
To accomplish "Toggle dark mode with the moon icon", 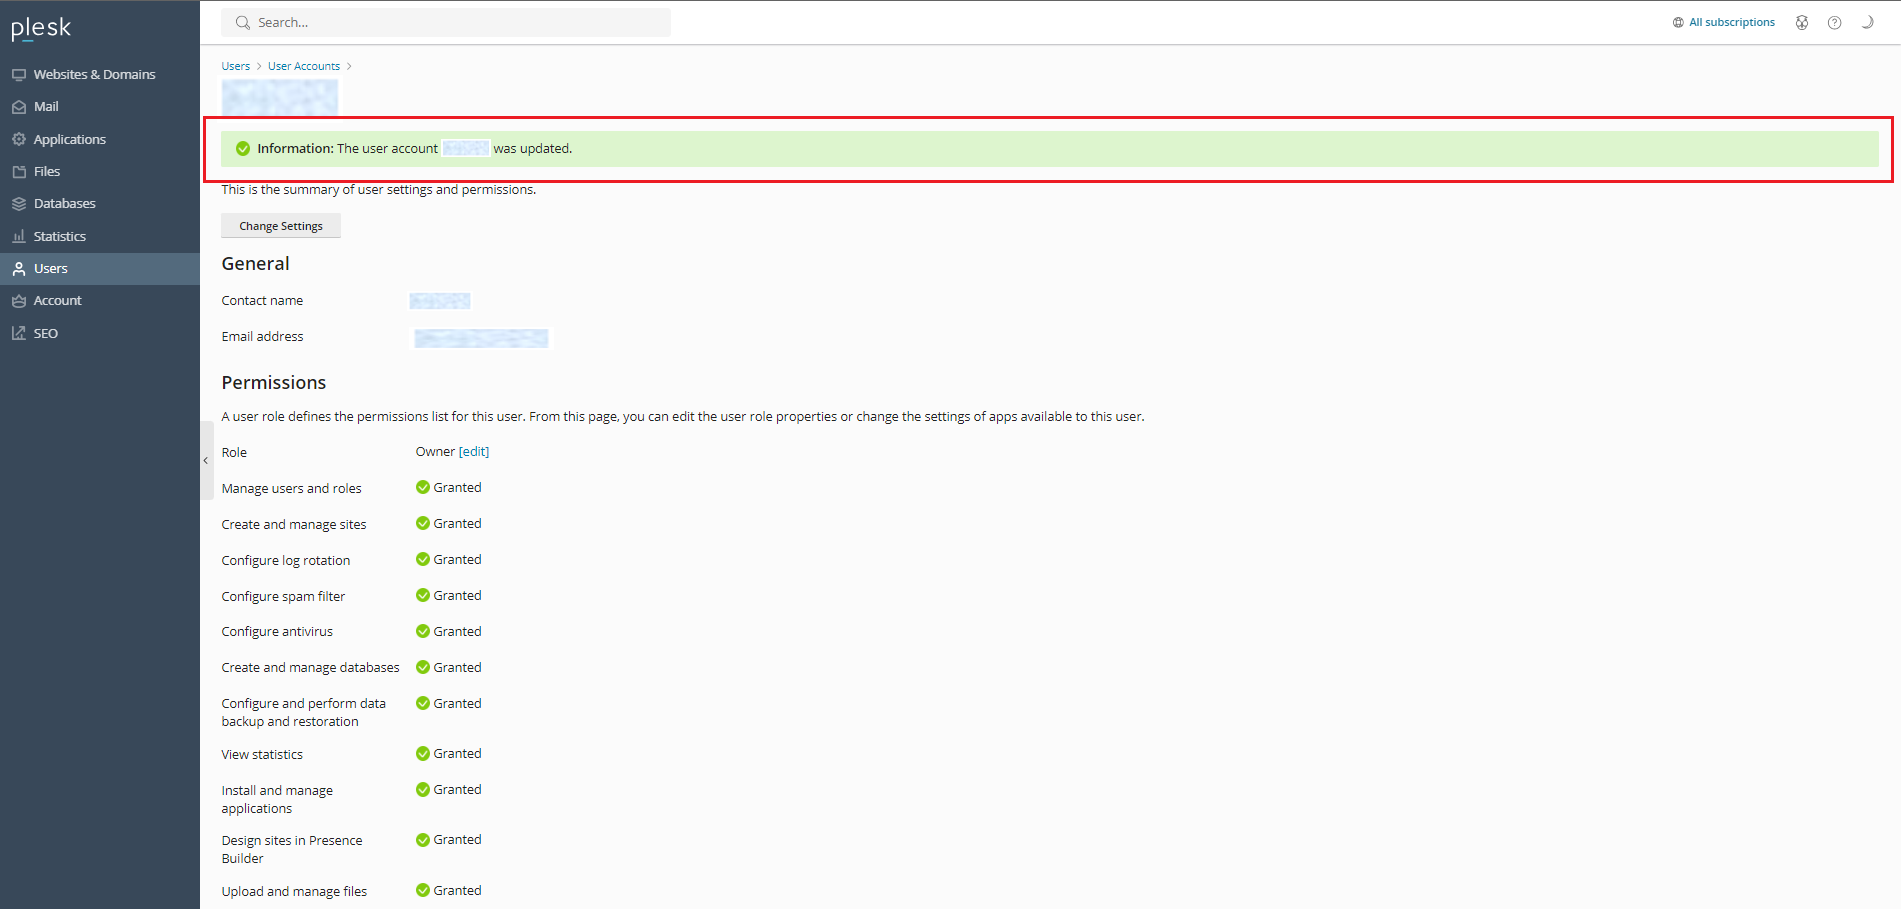I will coord(1867,23).
